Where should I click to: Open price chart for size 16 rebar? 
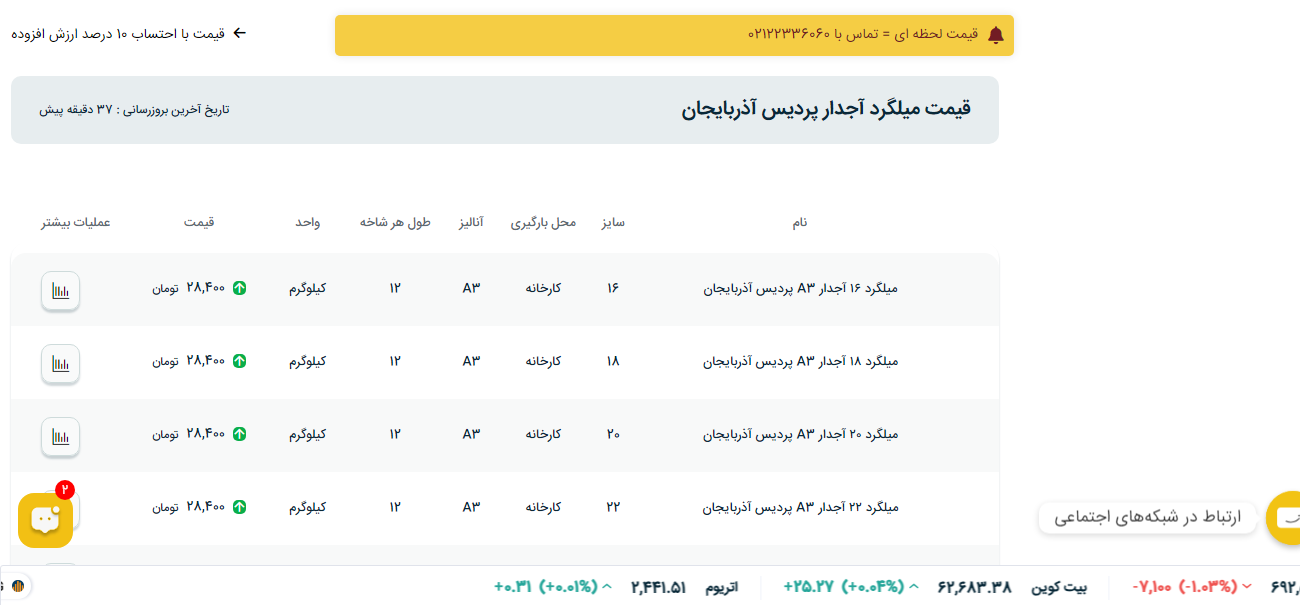[x=60, y=291]
